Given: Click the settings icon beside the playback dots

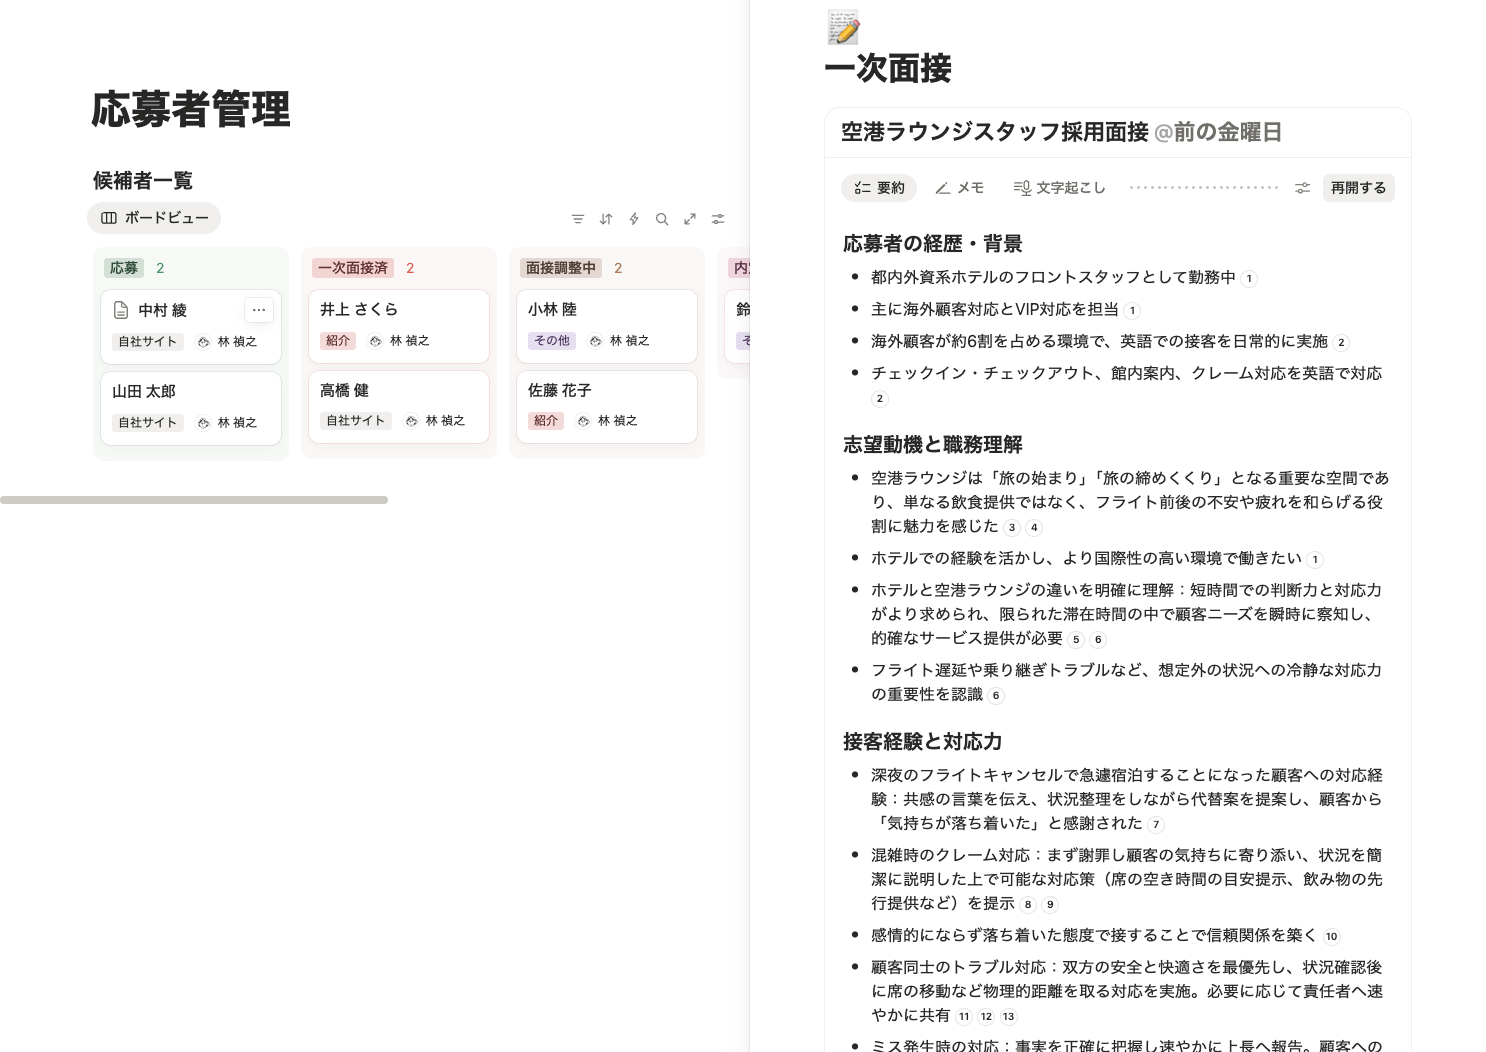Looking at the screenshot, I should 1302,187.
